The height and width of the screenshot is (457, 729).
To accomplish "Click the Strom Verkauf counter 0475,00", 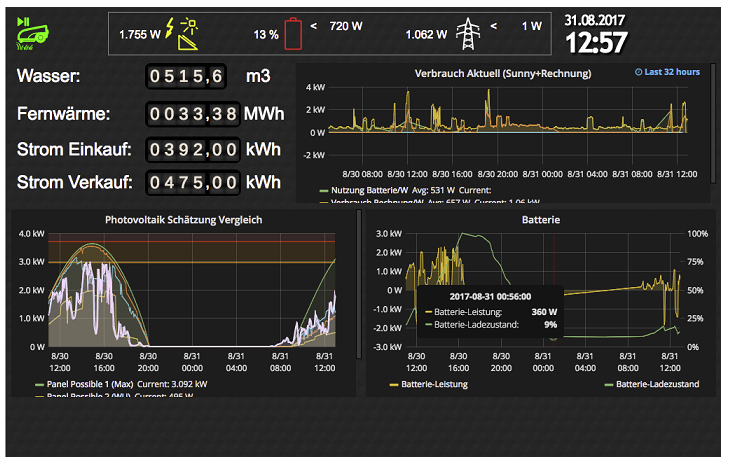I will click(193, 182).
